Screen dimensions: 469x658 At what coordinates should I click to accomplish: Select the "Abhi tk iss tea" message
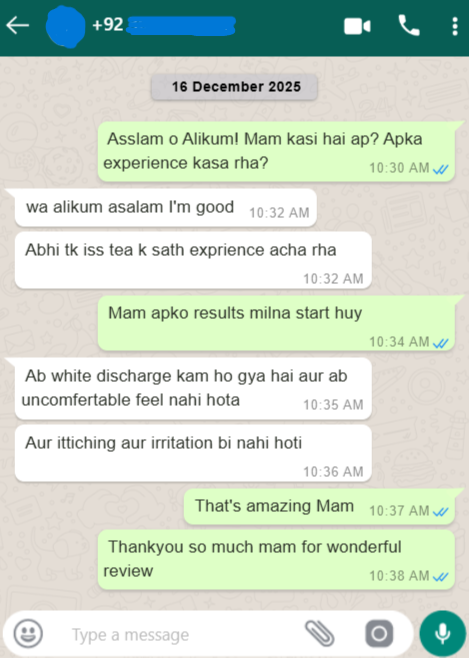tap(193, 260)
